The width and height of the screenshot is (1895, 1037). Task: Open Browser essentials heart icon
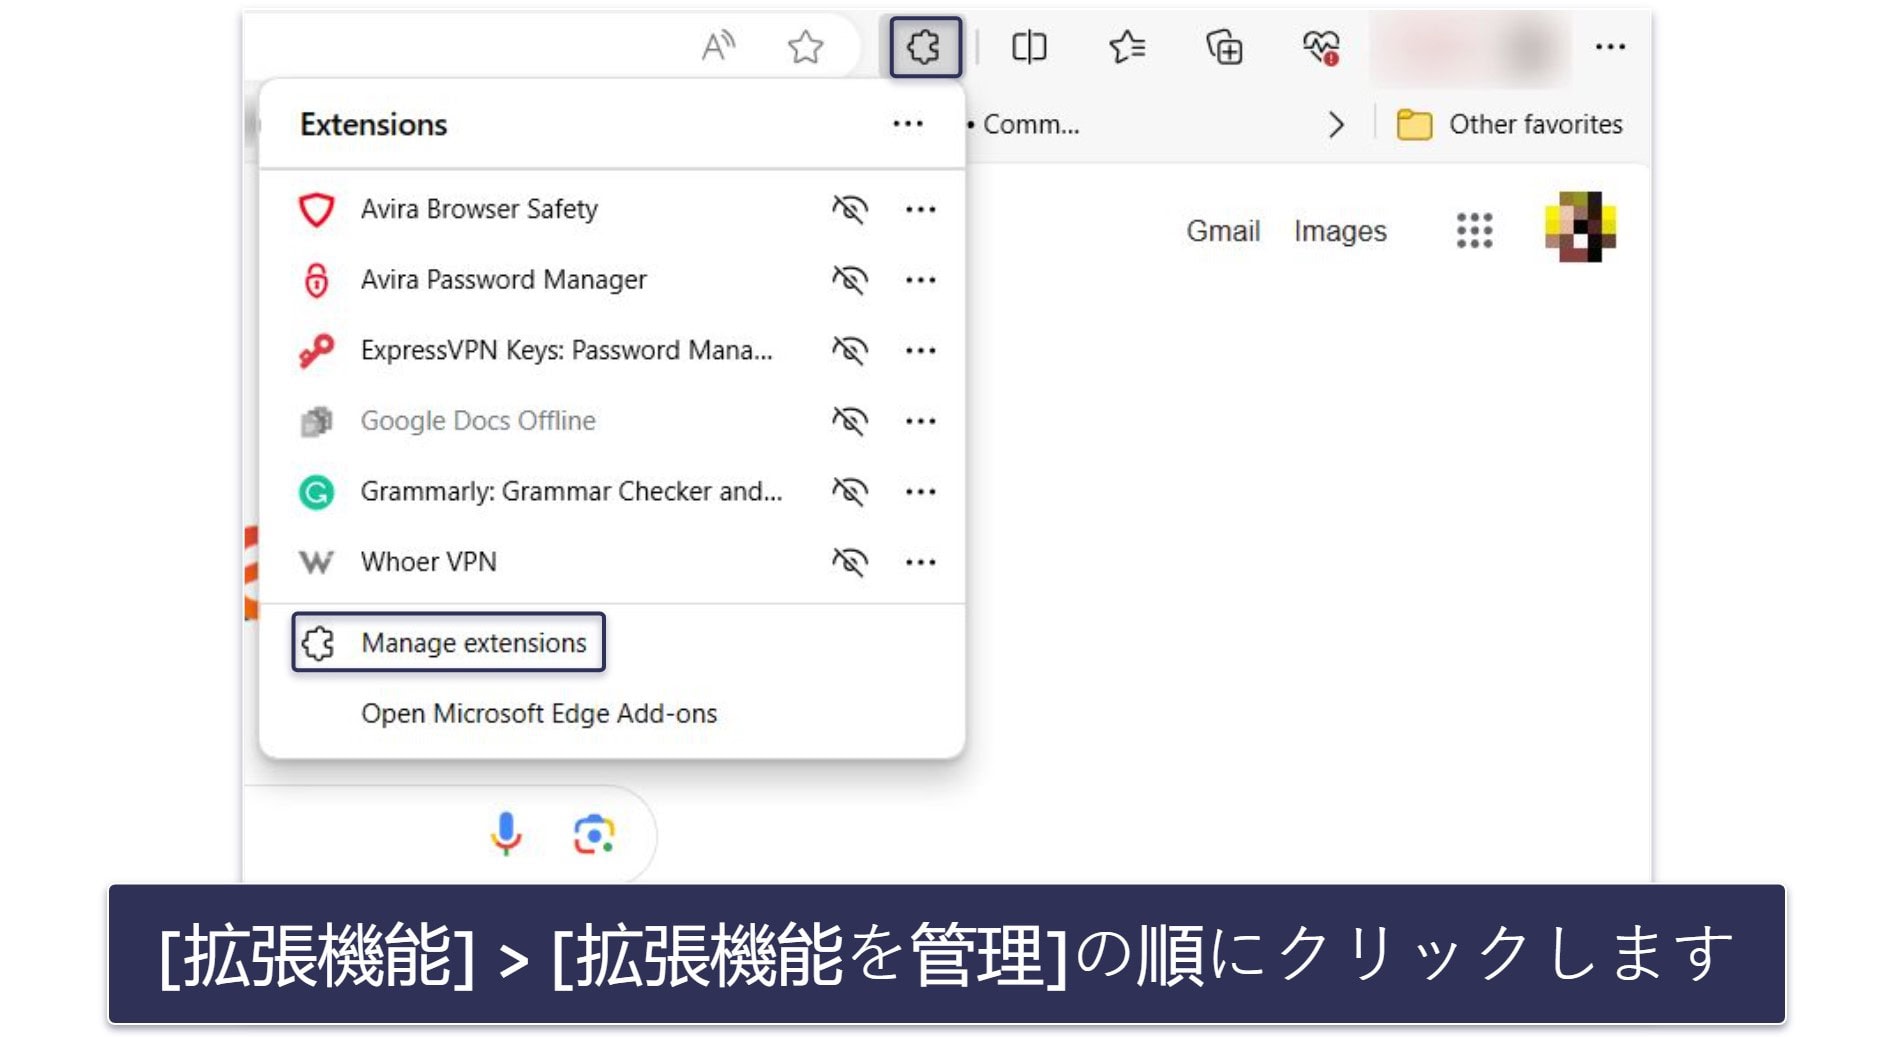1321,47
